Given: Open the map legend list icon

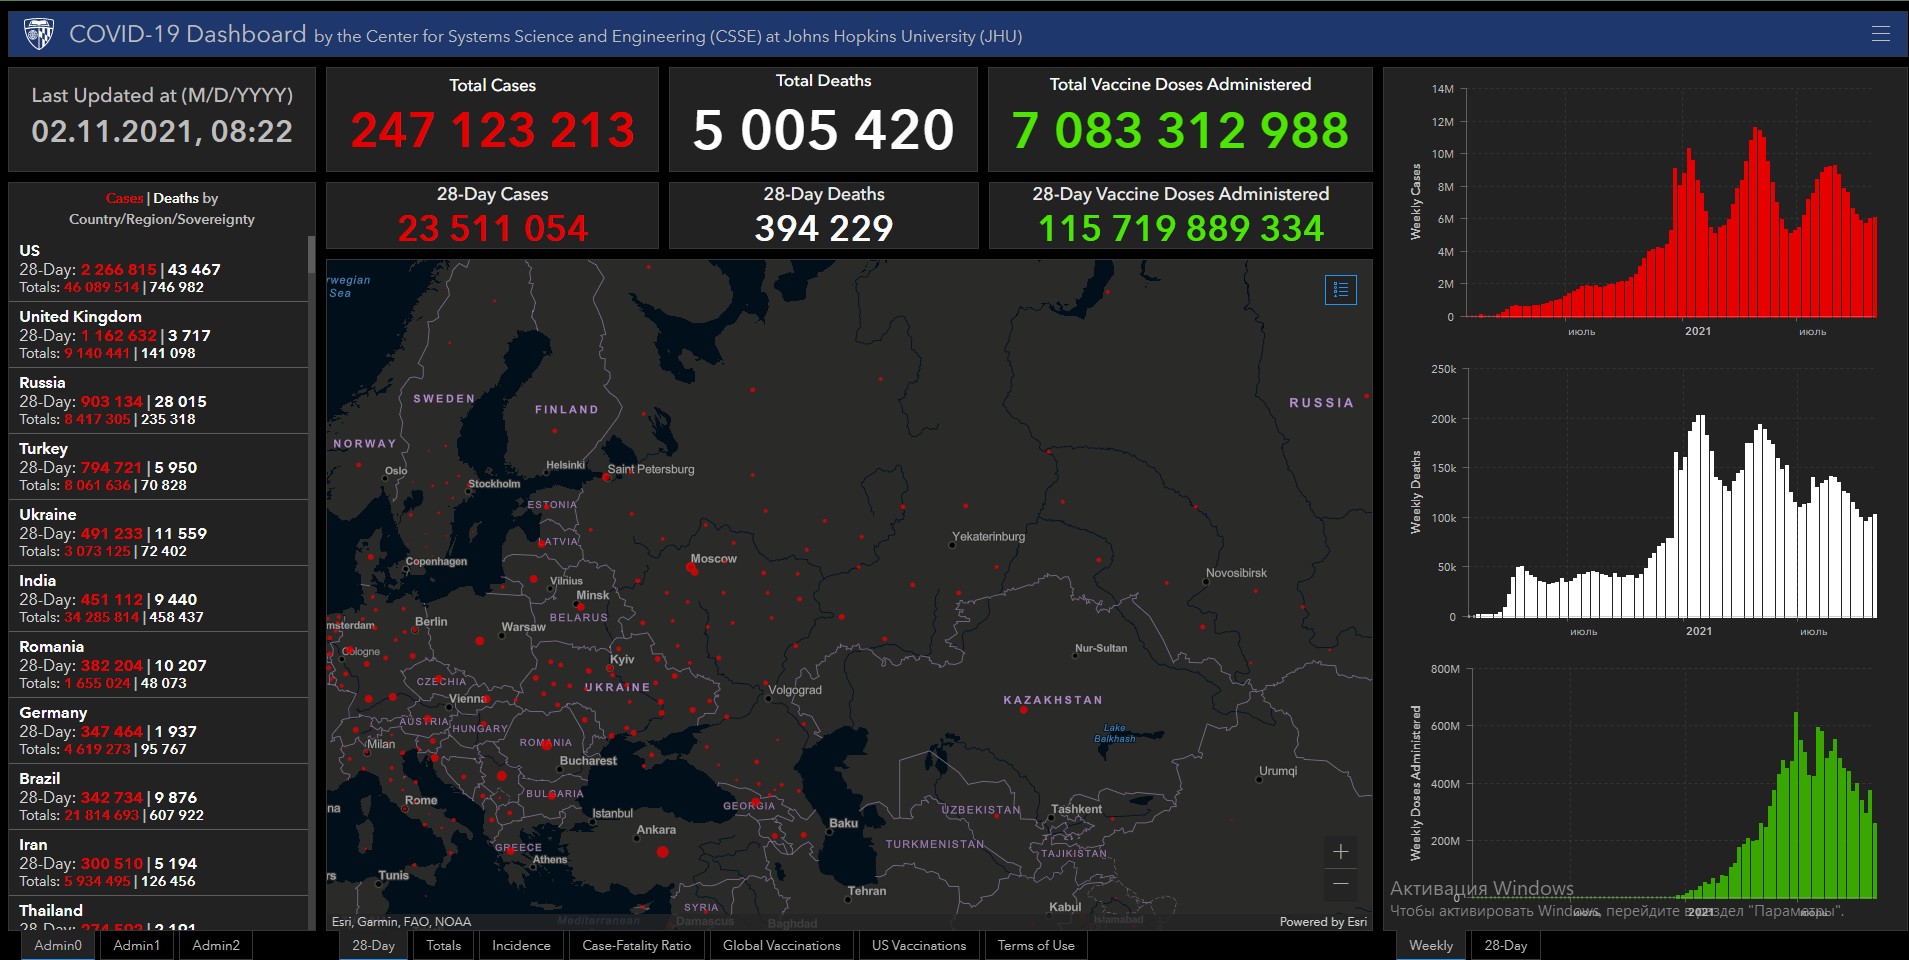Looking at the screenshot, I should click(x=1340, y=290).
